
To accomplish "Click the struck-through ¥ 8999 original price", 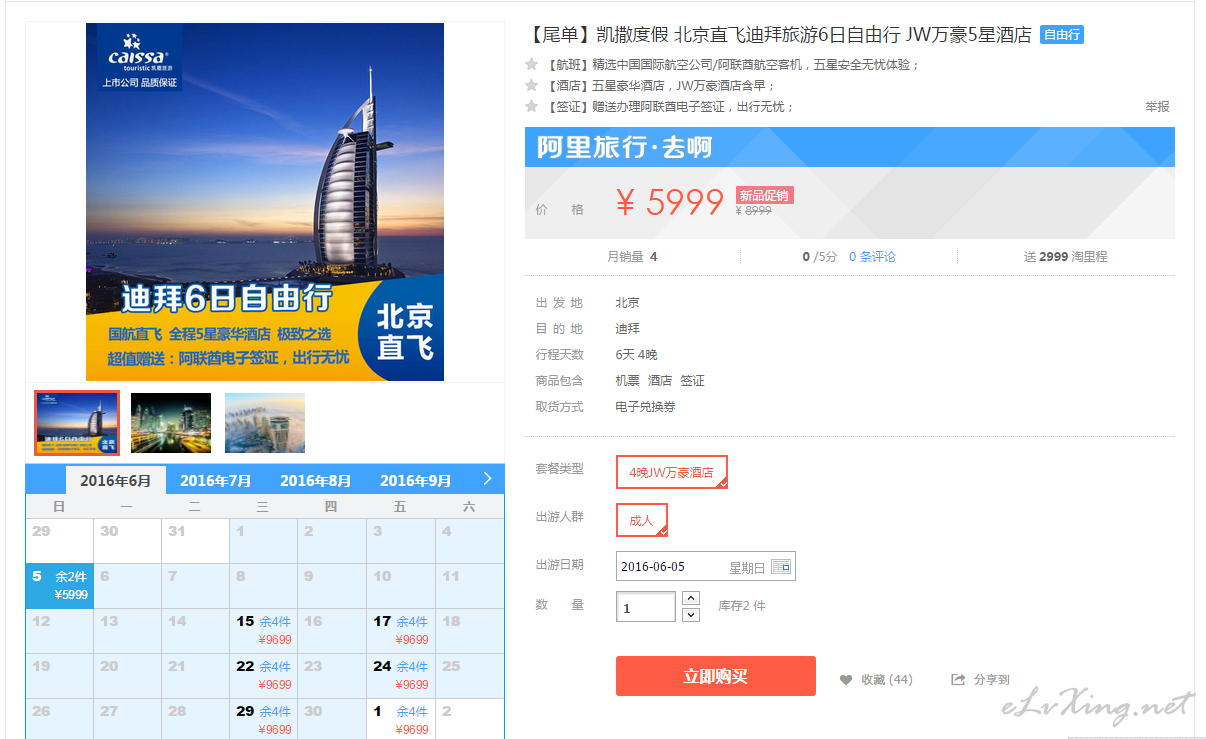I will pos(754,211).
